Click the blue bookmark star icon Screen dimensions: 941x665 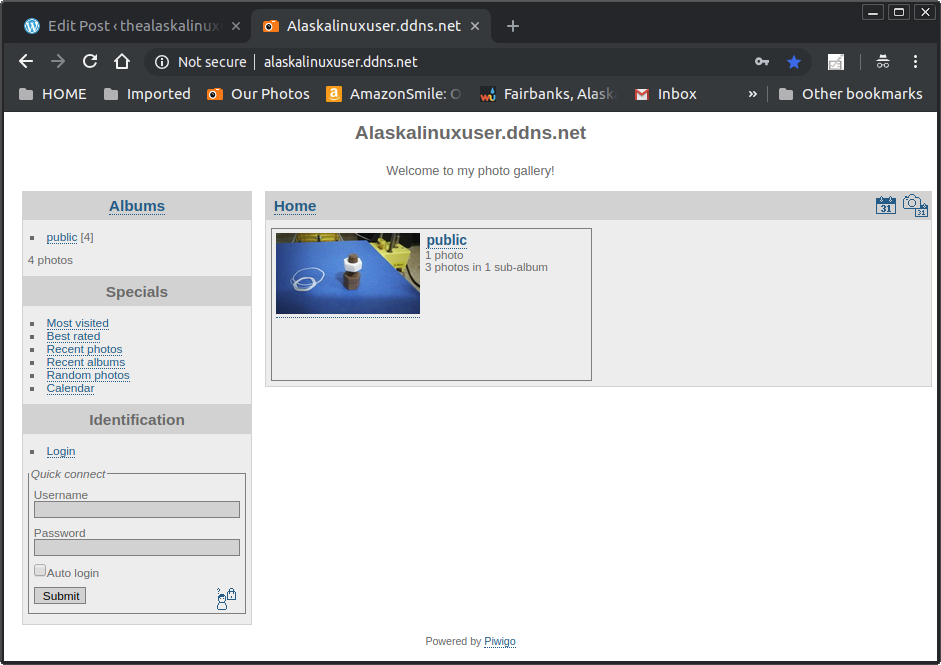(x=794, y=62)
